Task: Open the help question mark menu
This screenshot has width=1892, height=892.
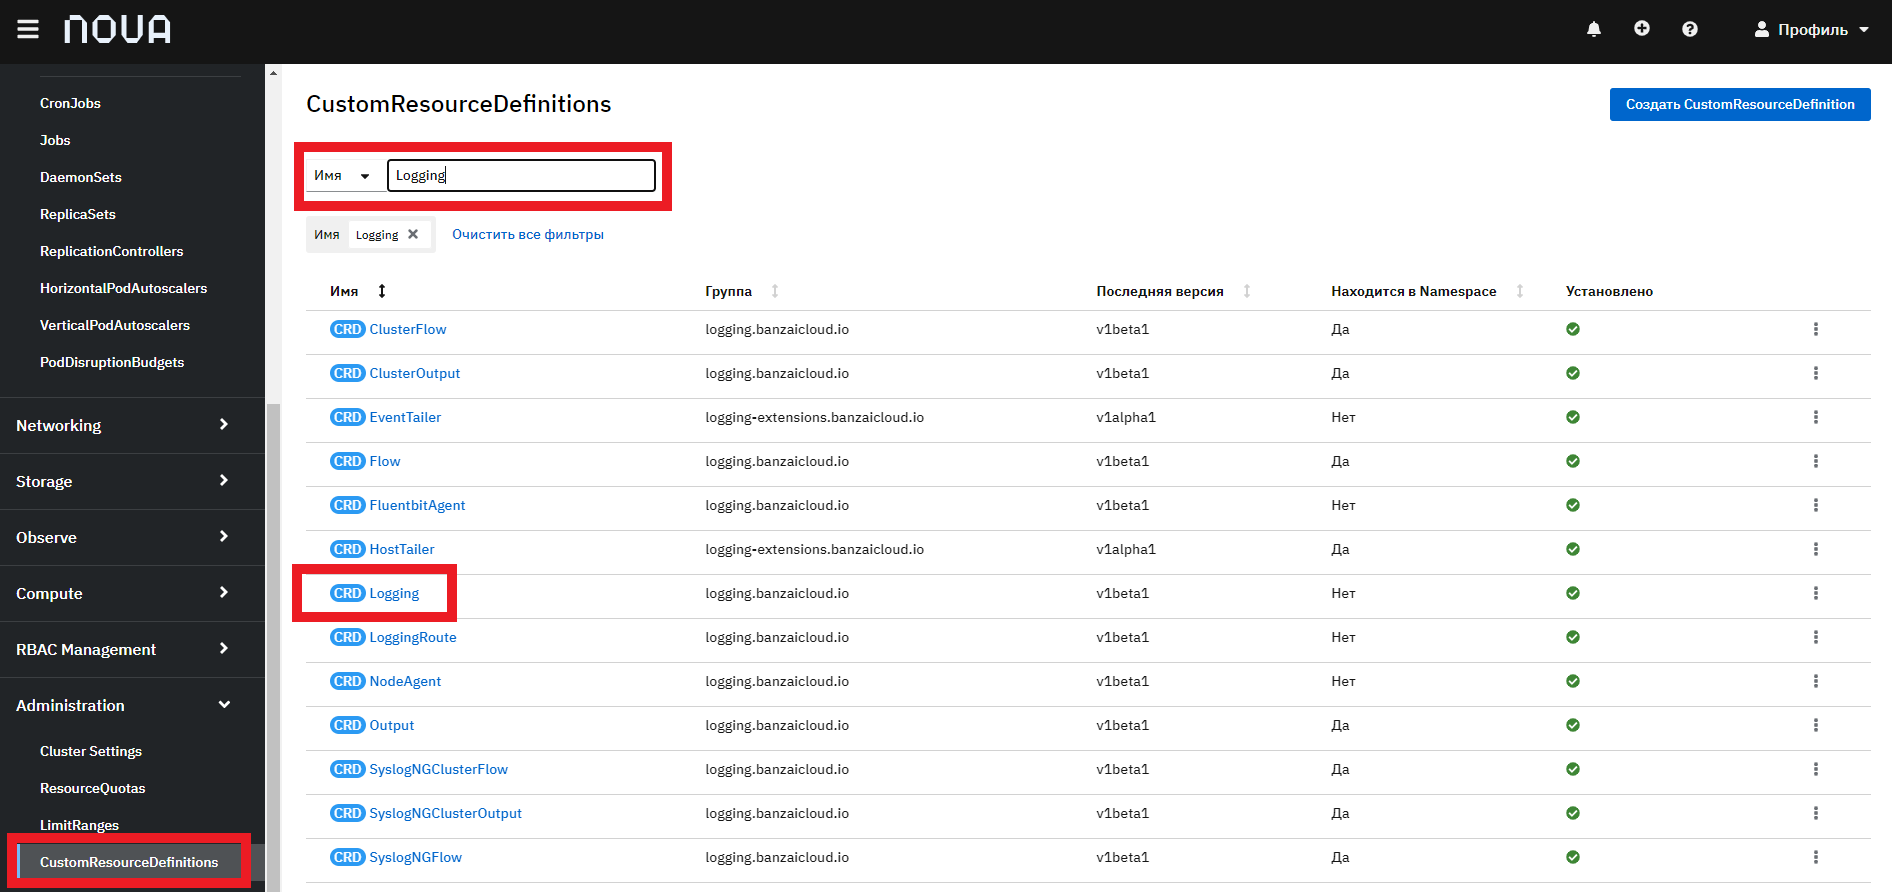Action: [1690, 29]
